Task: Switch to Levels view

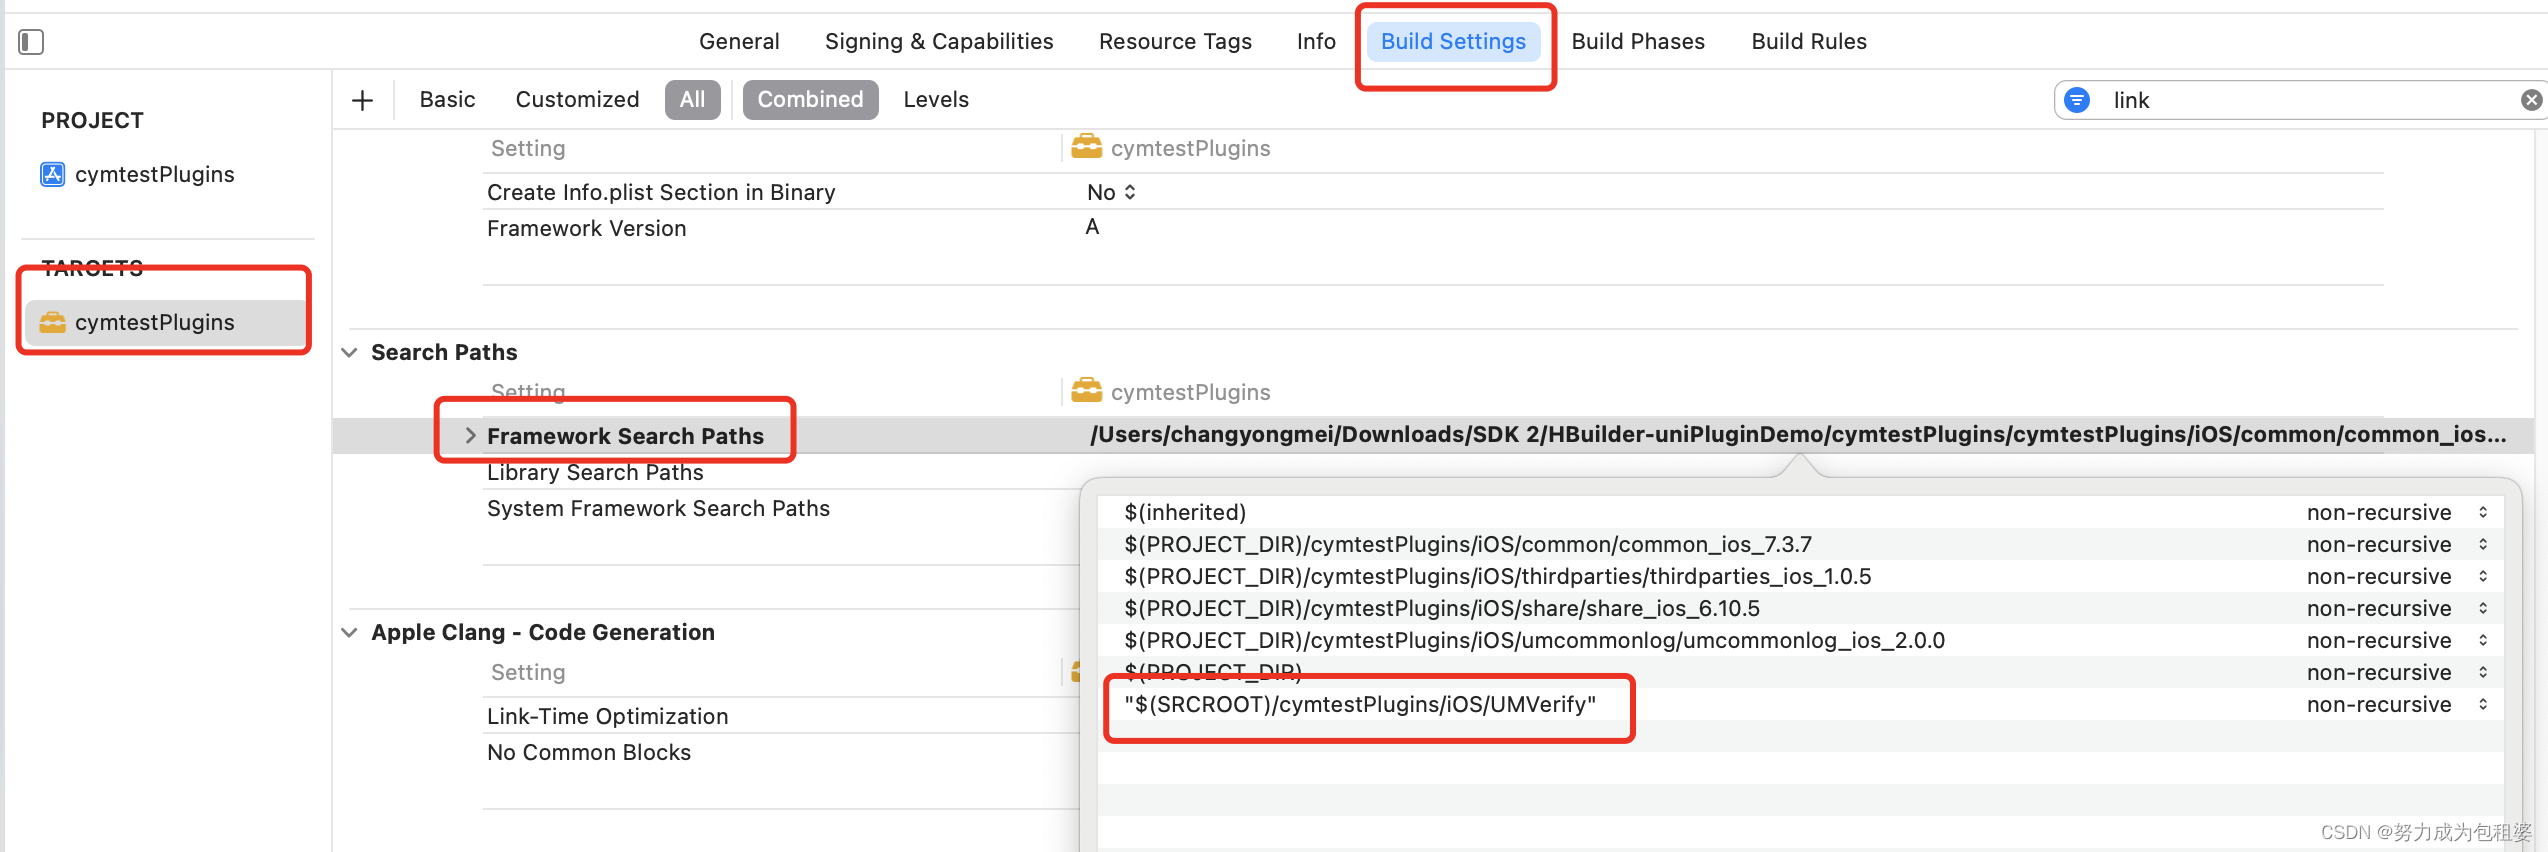Action: [x=936, y=100]
